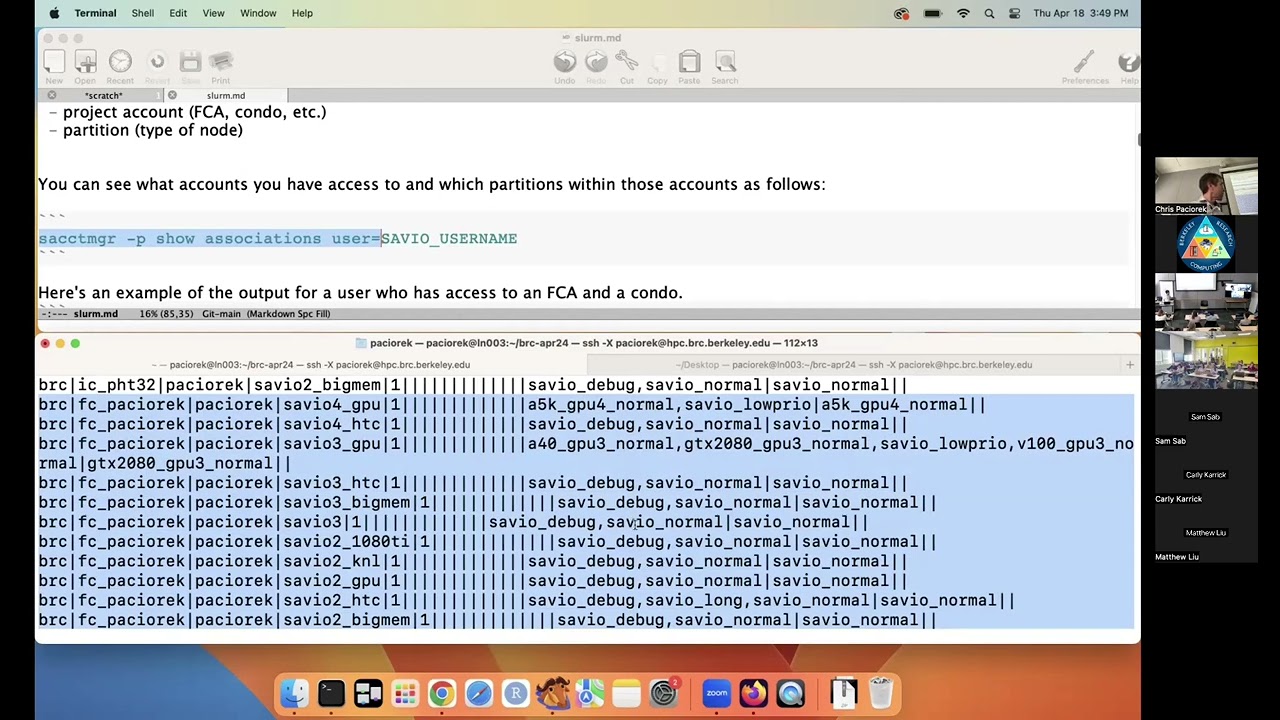Screen dimensions: 1280x720
Task: Open Emacs gnu icon in the Dock
Action: click(x=552, y=693)
